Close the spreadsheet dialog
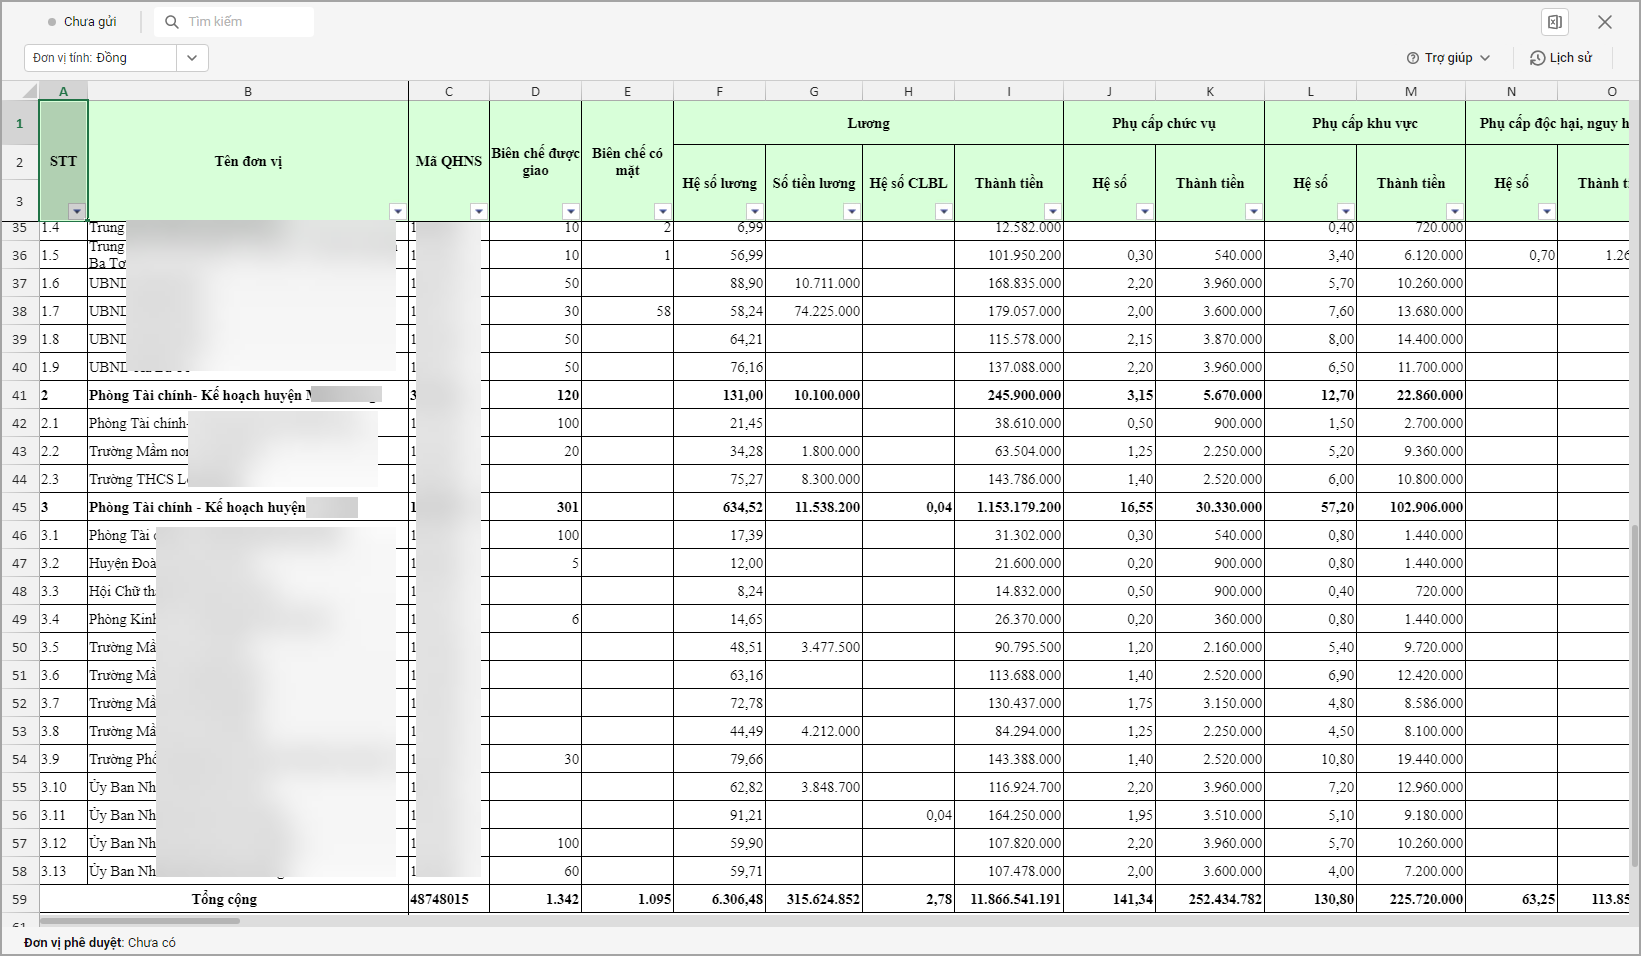 click(x=1605, y=22)
